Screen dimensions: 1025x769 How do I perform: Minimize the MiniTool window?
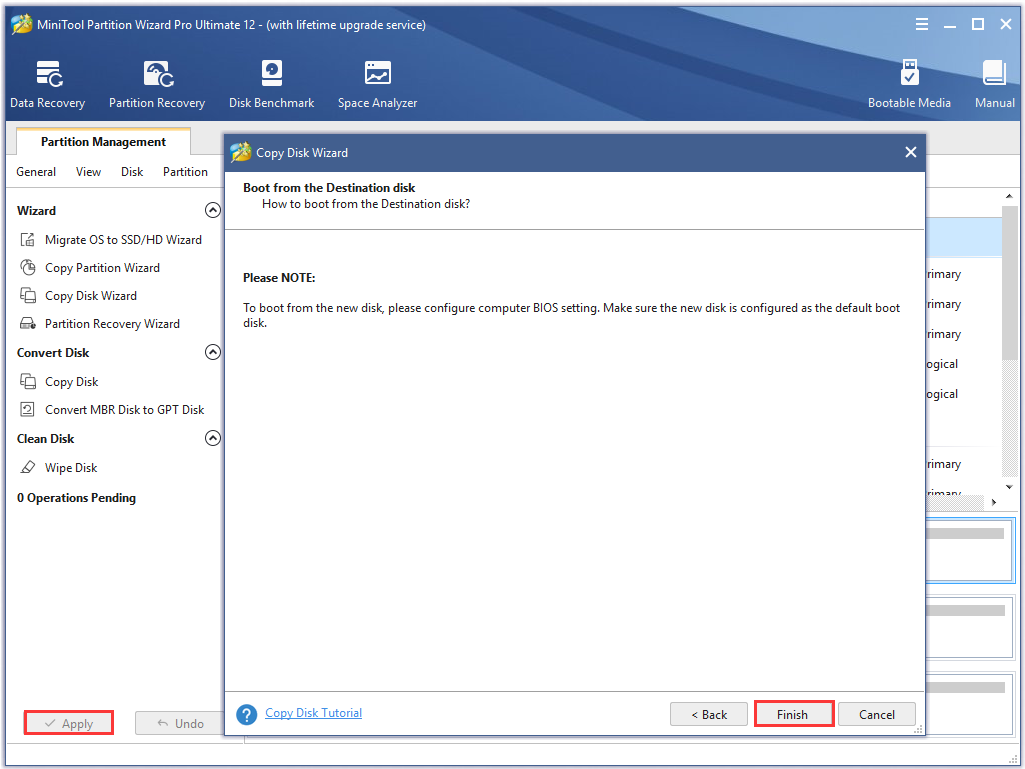point(950,24)
